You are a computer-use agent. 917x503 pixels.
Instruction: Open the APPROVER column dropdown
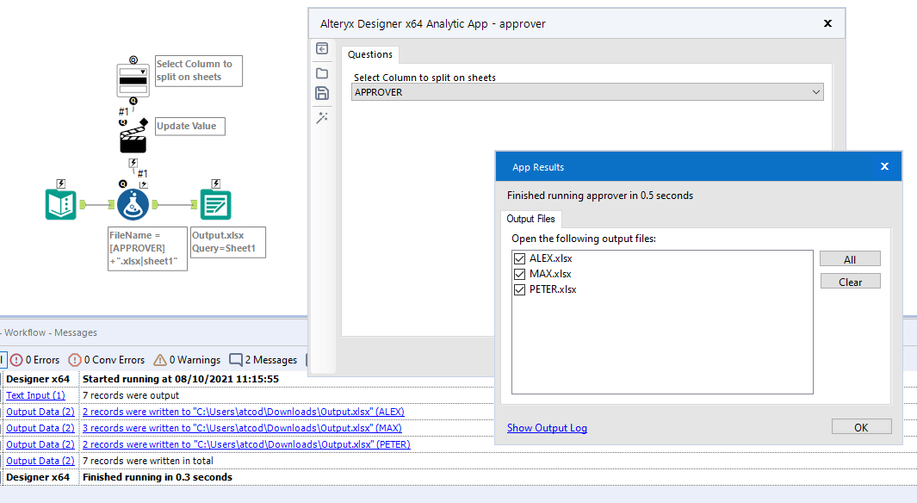[587, 92]
